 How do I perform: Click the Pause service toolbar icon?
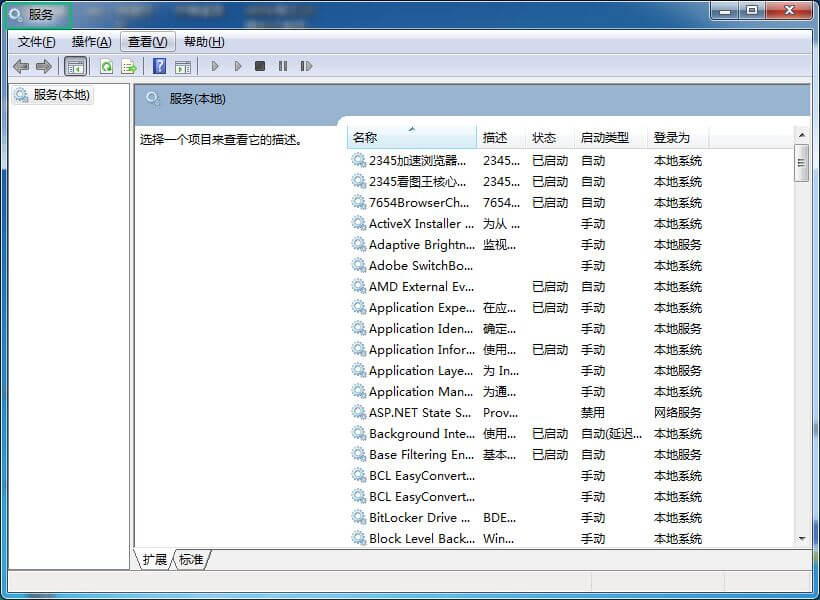click(x=283, y=67)
